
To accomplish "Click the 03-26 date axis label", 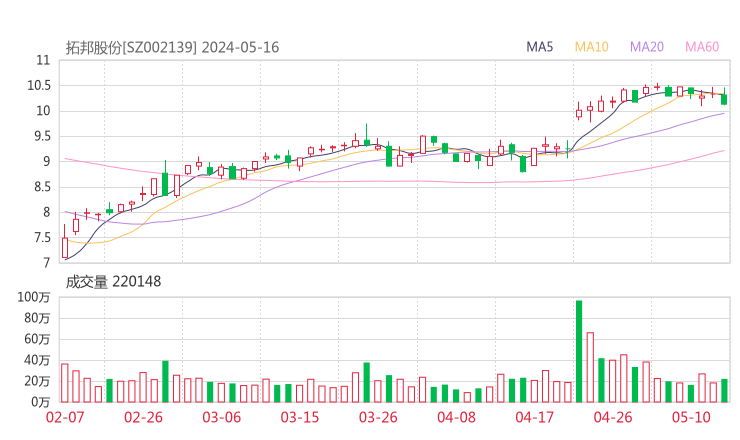I will 378,417.
